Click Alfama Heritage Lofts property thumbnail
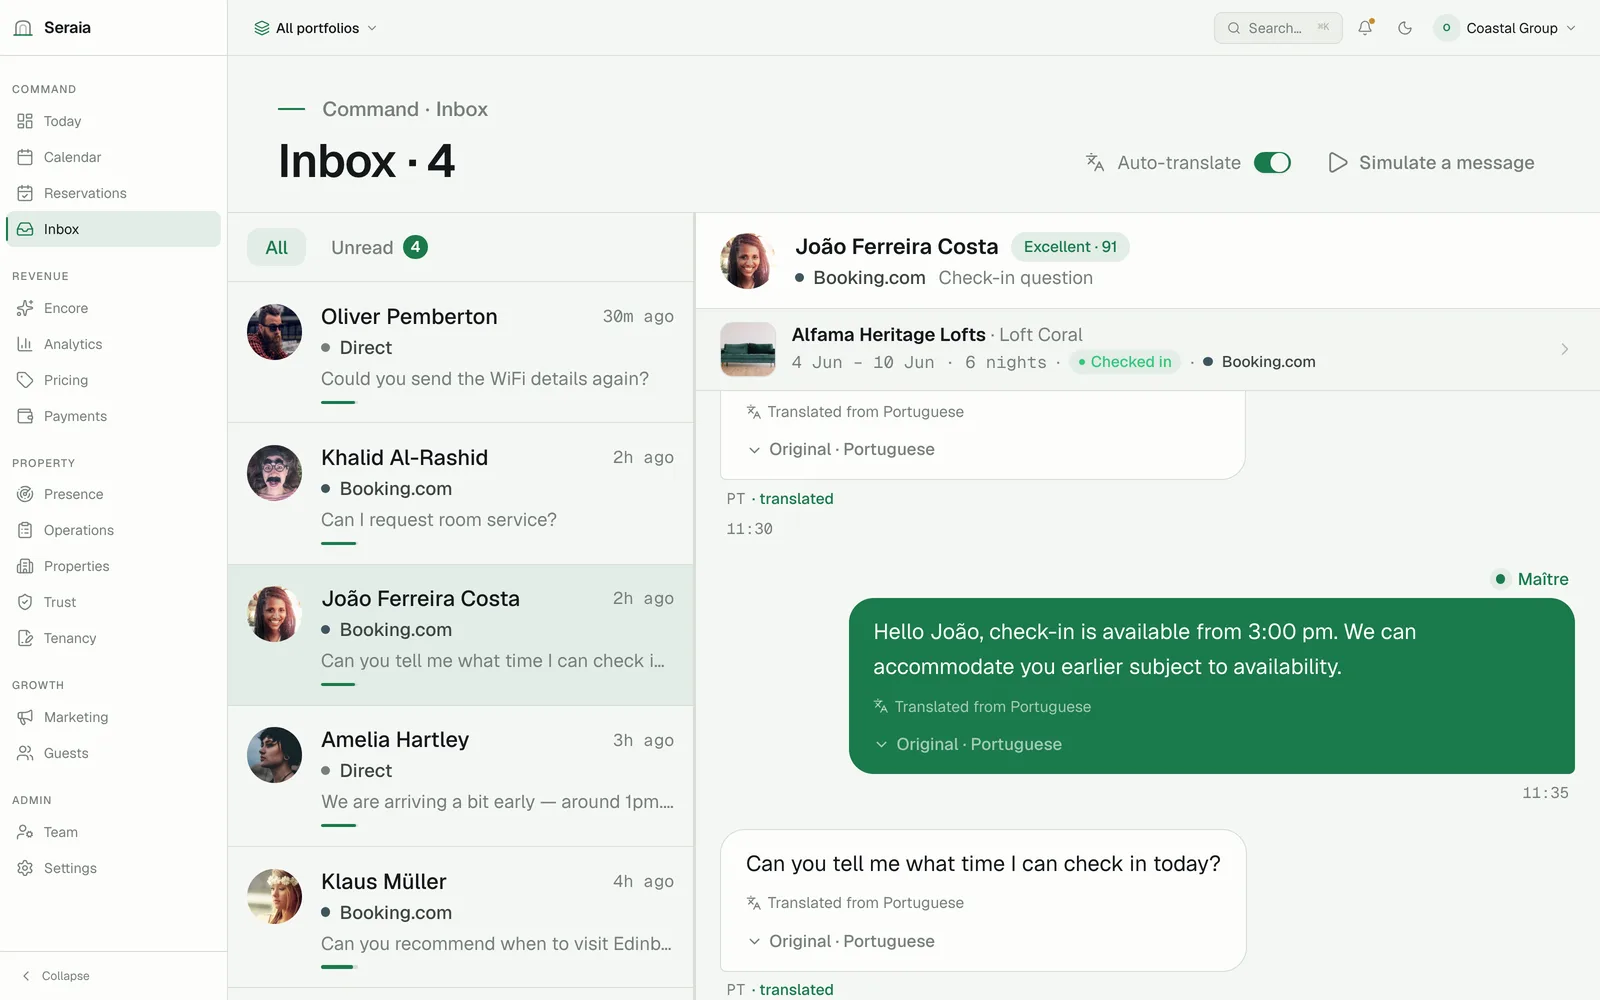This screenshot has width=1600, height=1000. tap(748, 349)
